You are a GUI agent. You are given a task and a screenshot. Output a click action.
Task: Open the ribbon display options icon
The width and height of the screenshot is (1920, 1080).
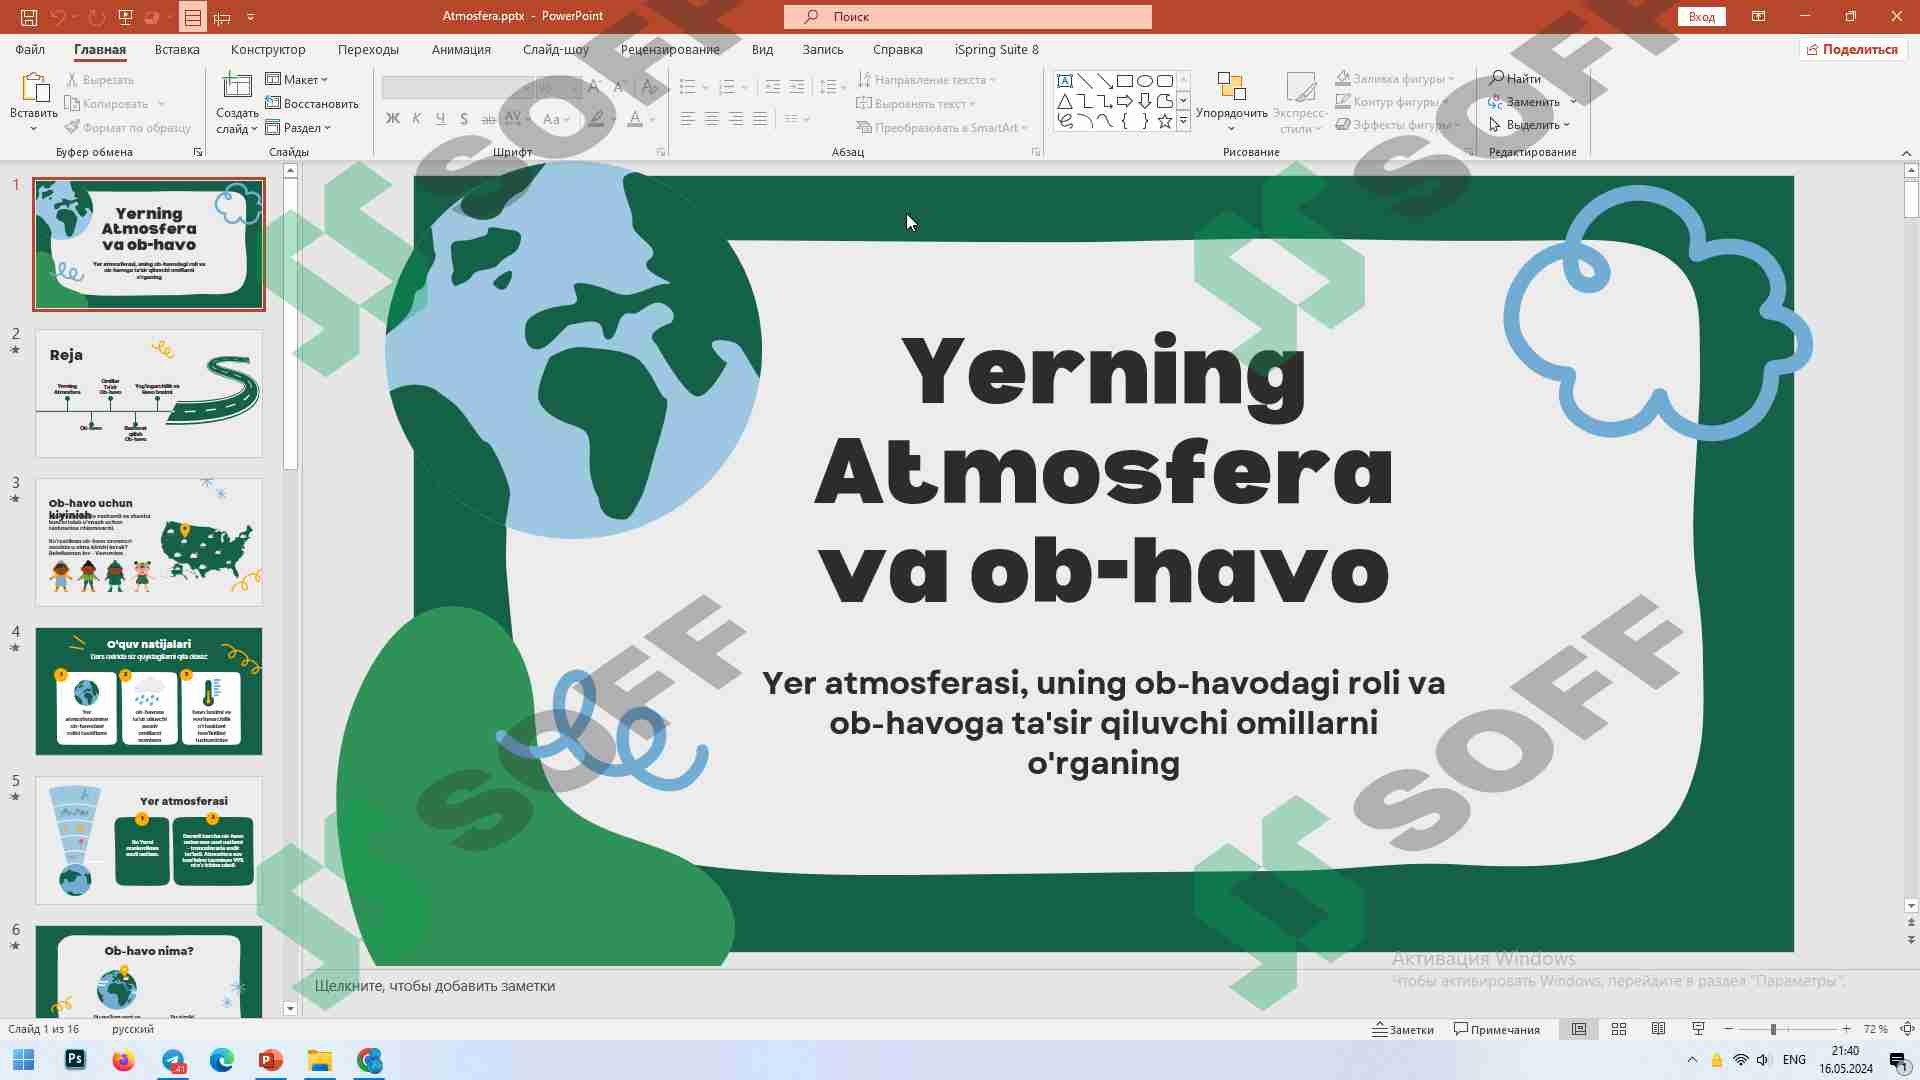(x=1758, y=17)
